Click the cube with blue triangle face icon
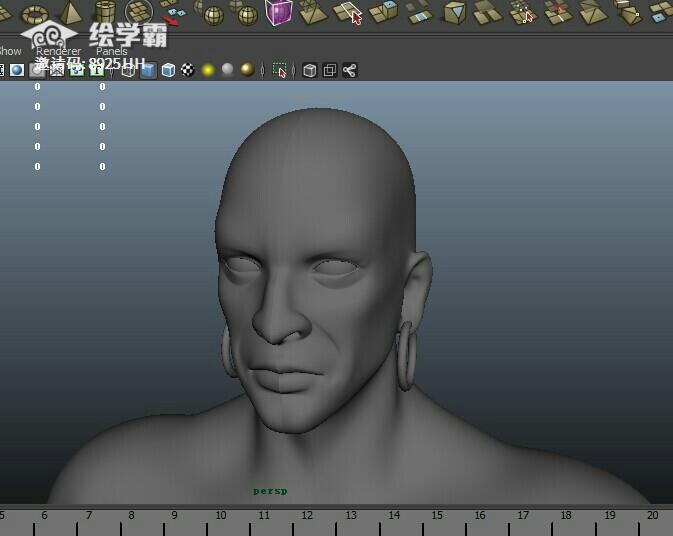This screenshot has height=536, width=673. coord(455,12)
